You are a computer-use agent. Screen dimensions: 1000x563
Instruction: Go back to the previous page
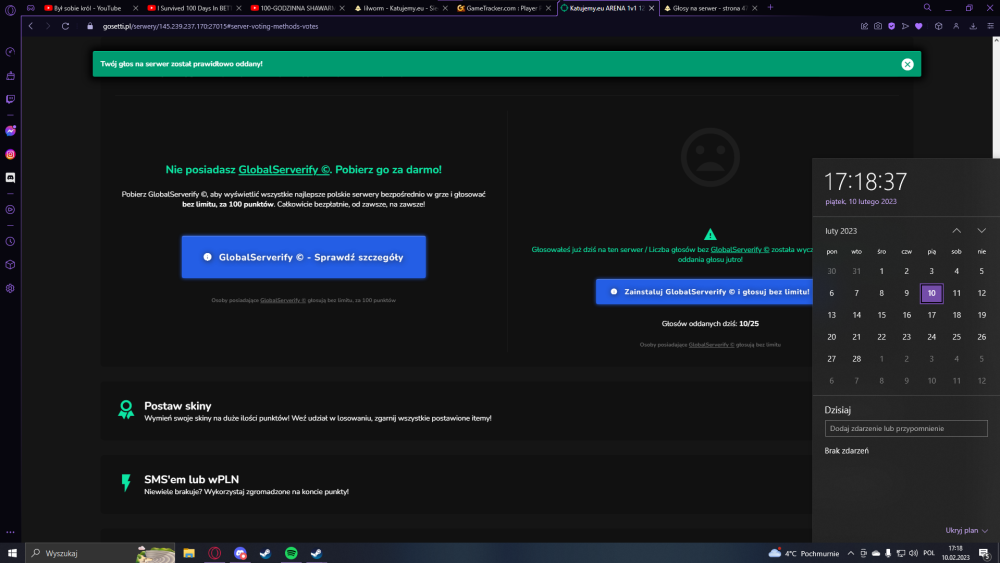click(x=31, y=26)
